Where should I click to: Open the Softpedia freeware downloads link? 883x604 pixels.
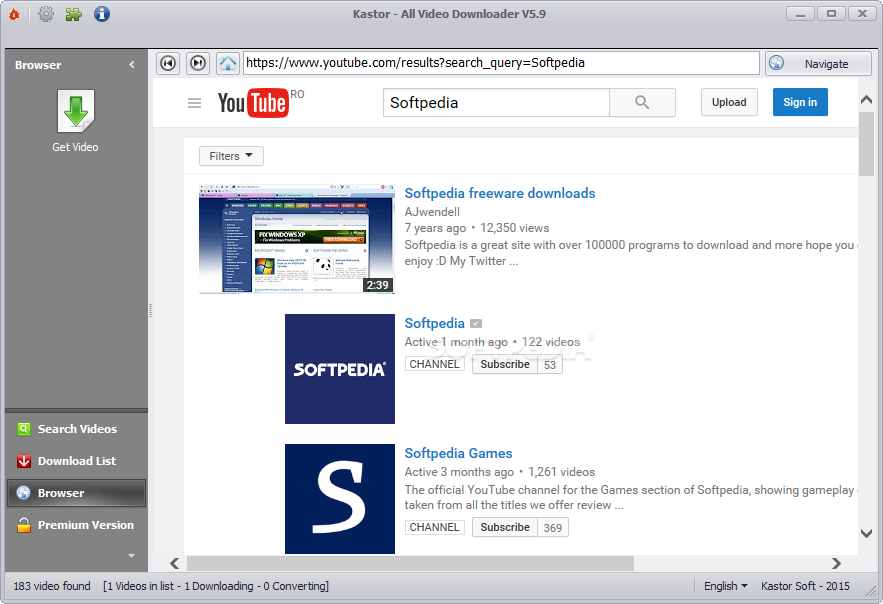pos(500,193)
